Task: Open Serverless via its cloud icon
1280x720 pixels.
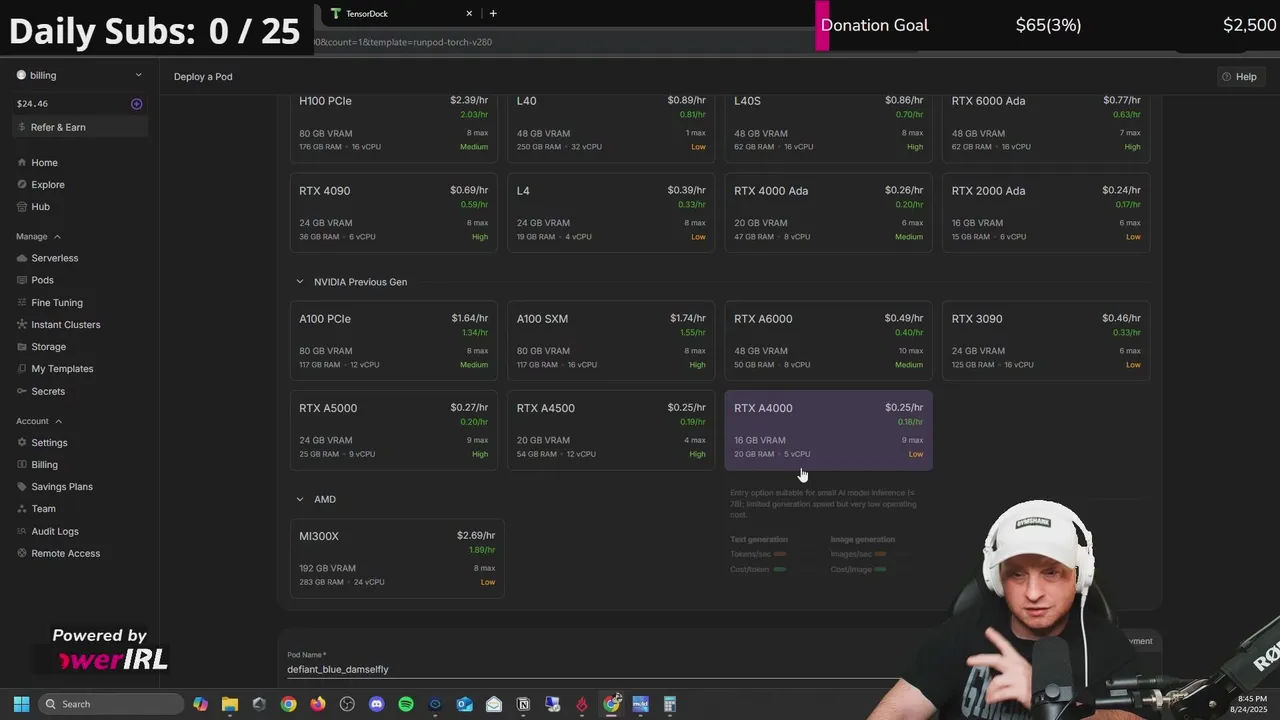Action: tap(21, 258)
